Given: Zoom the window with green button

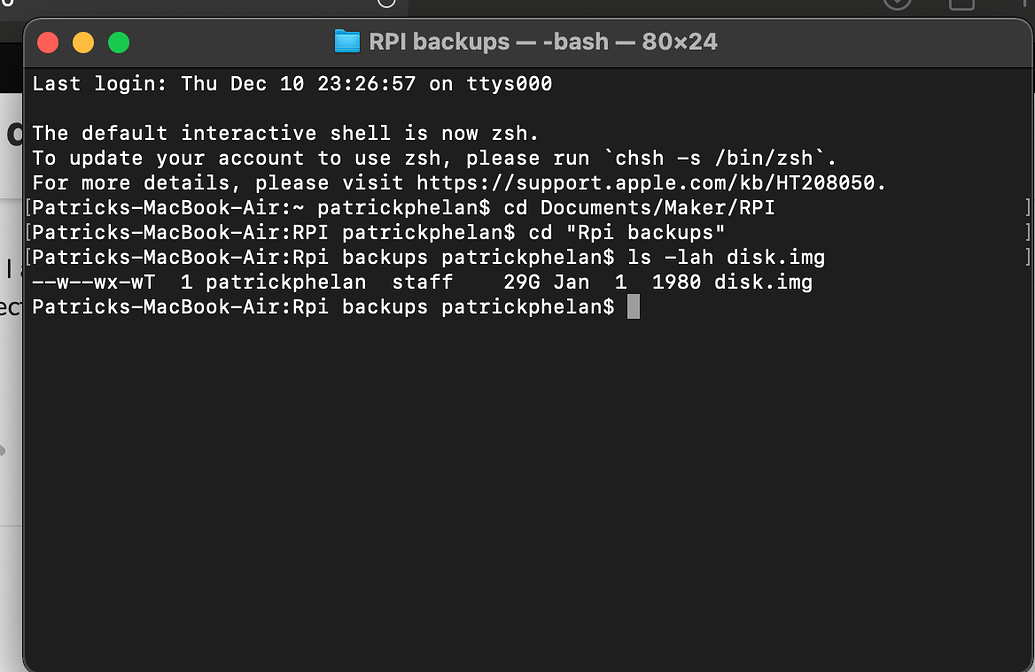Looking at the screenshot, I should (119, 43).
